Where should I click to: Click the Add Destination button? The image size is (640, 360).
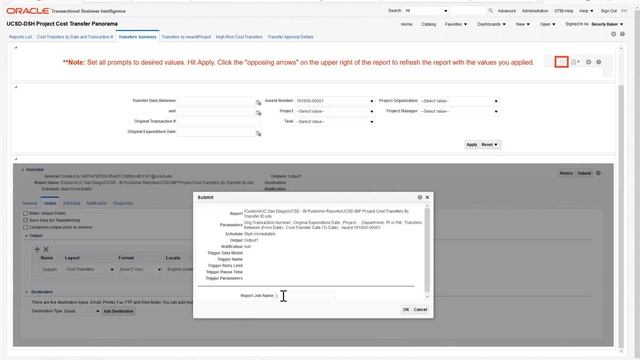click(x=118, y=311)
